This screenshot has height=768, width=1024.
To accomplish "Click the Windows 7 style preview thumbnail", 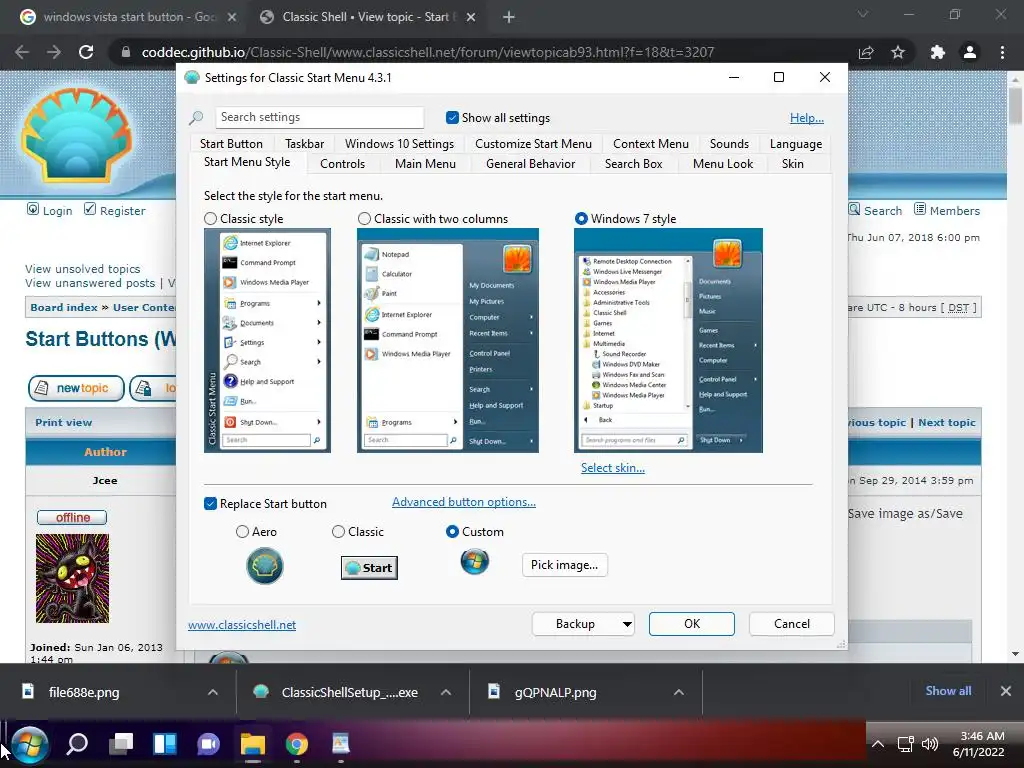I will (x=668, y=340).
